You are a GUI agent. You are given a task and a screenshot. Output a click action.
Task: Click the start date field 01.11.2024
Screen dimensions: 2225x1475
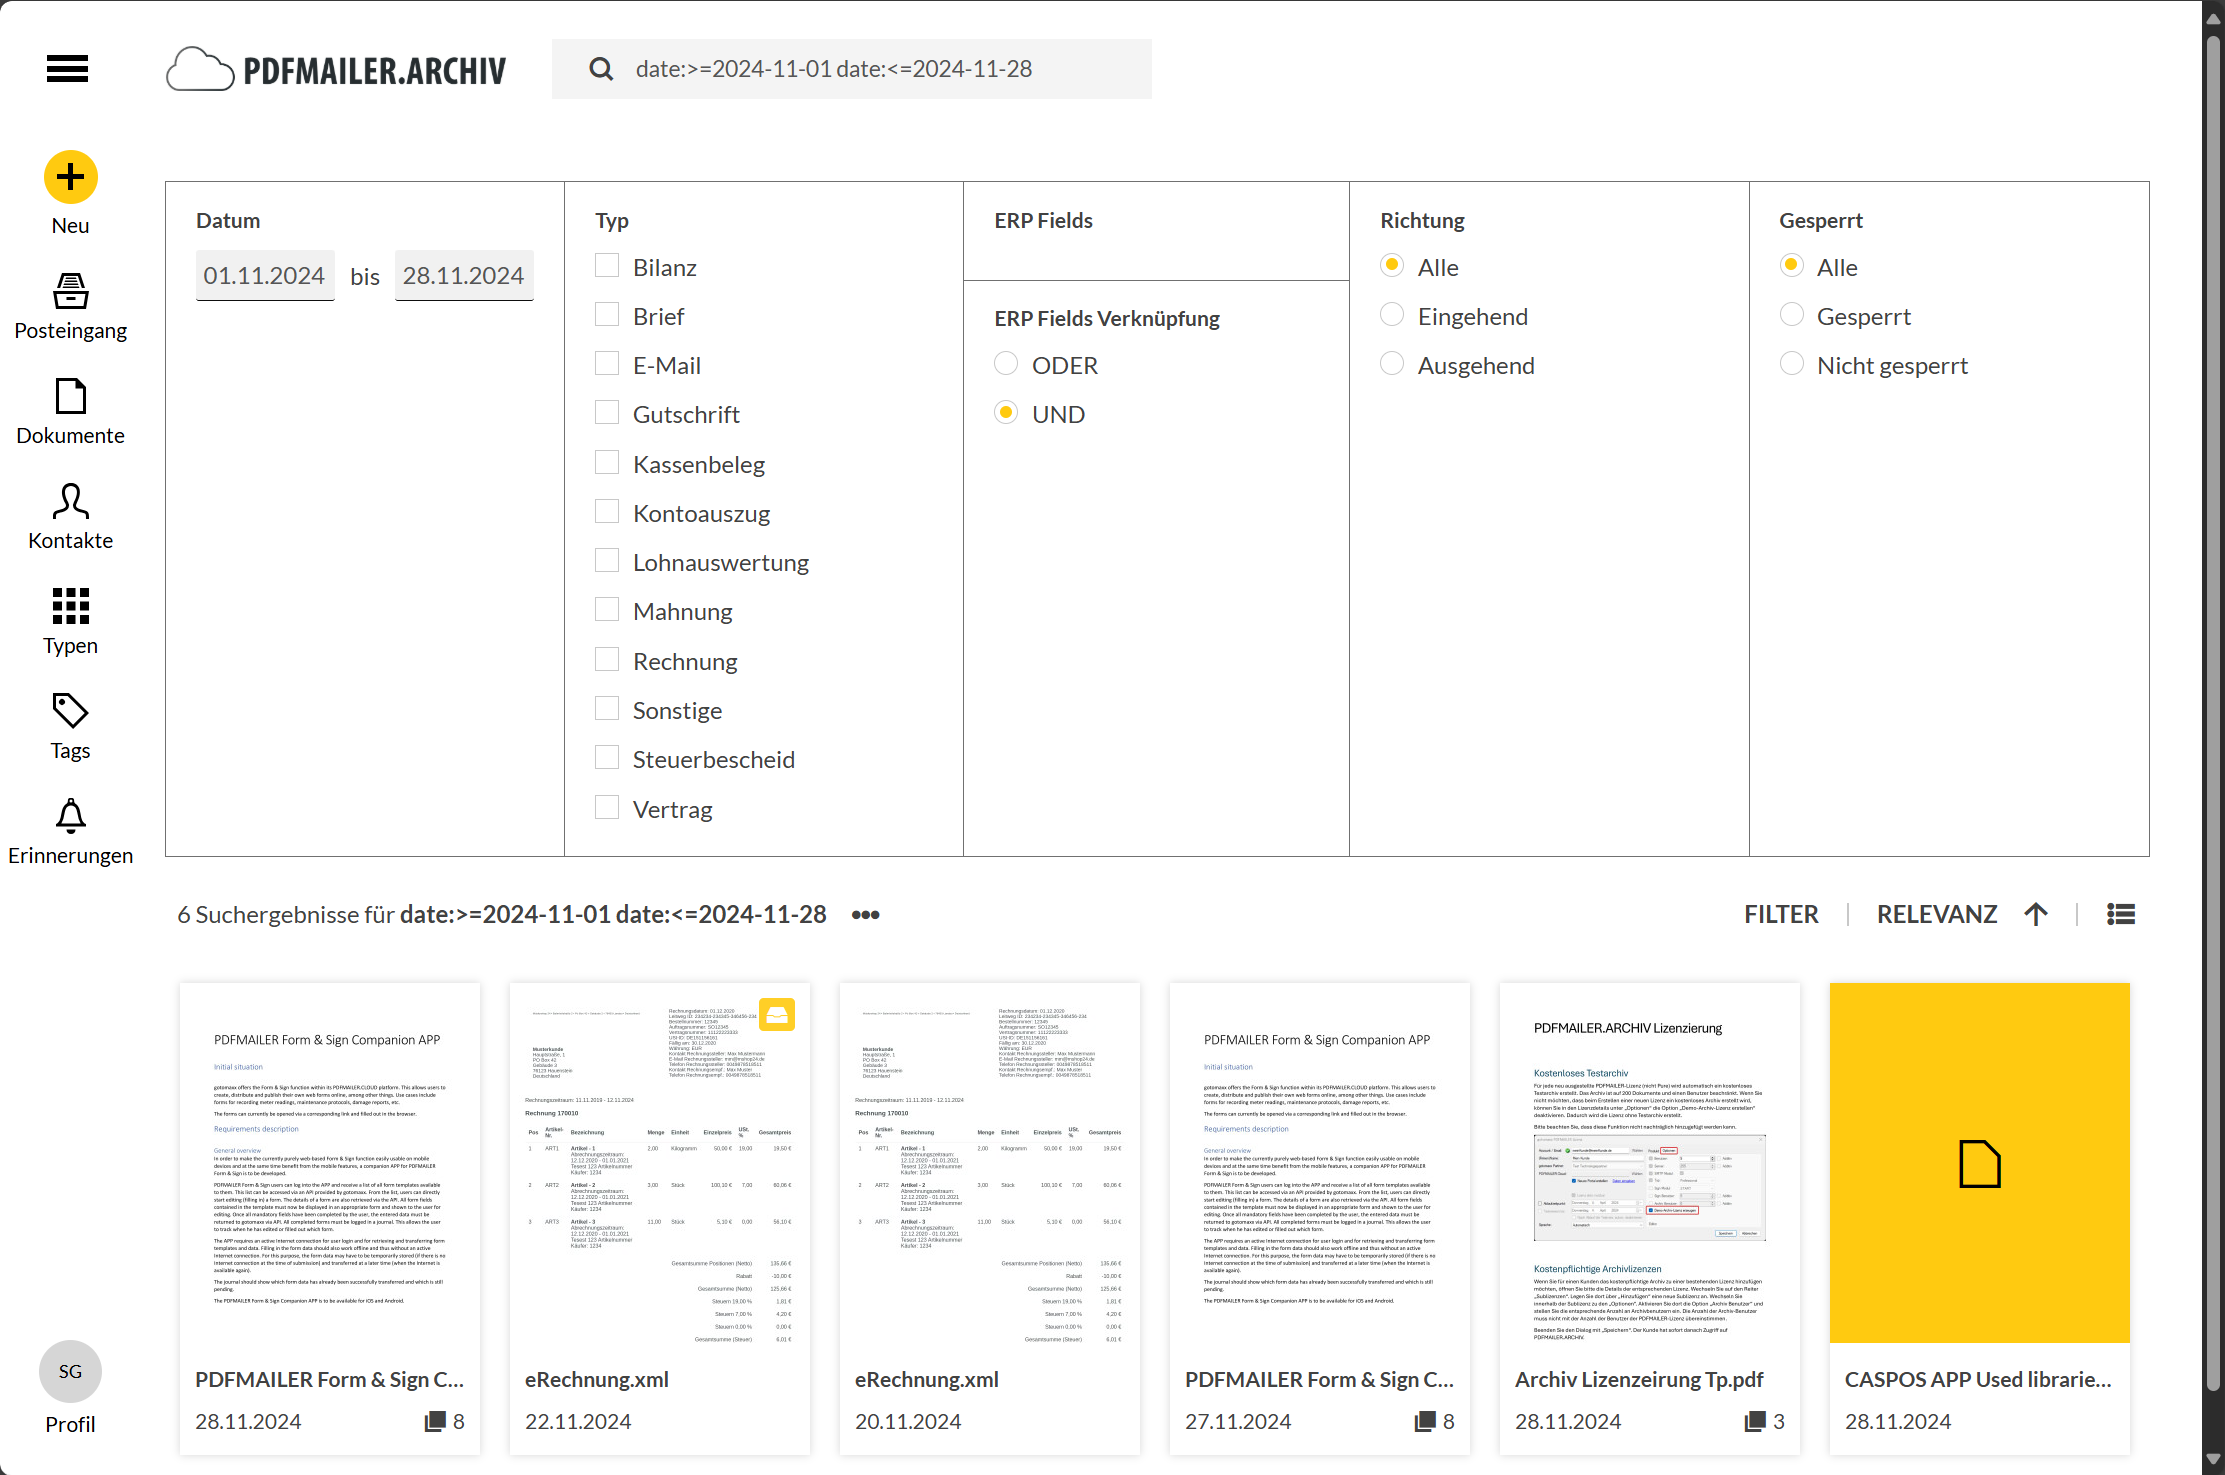click(264, 276)
